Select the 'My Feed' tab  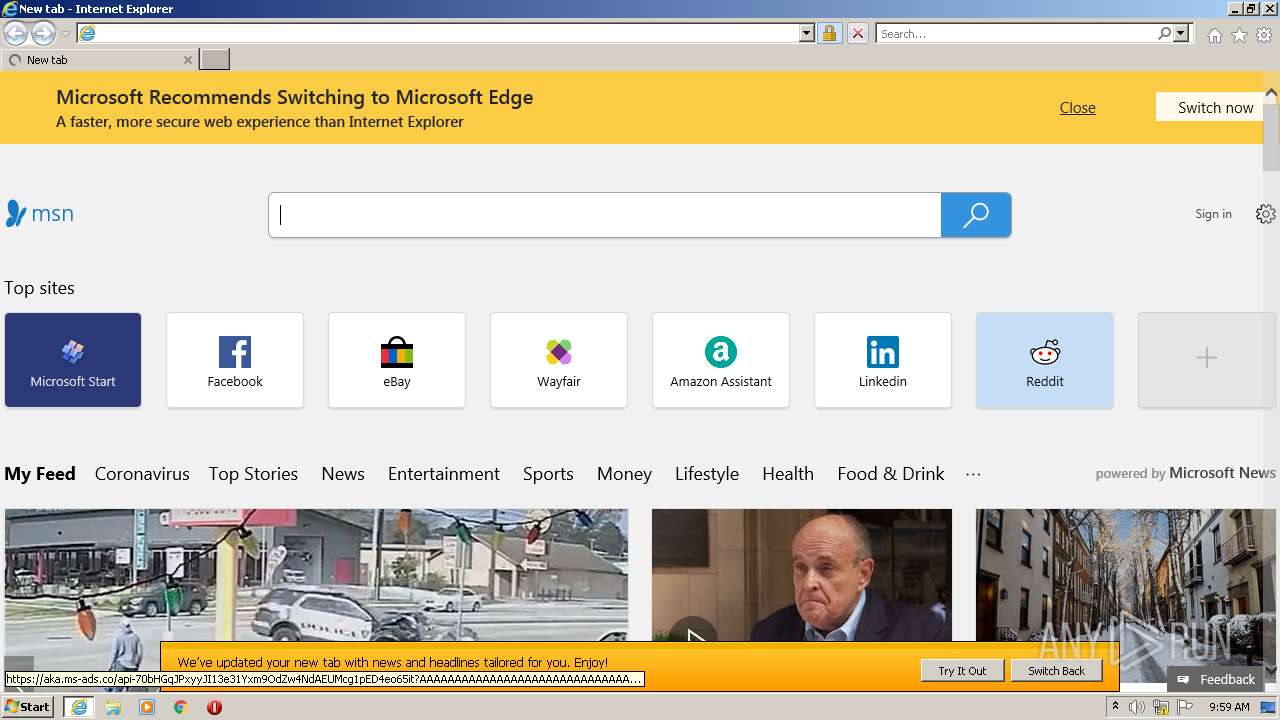(x=40, y=474)
